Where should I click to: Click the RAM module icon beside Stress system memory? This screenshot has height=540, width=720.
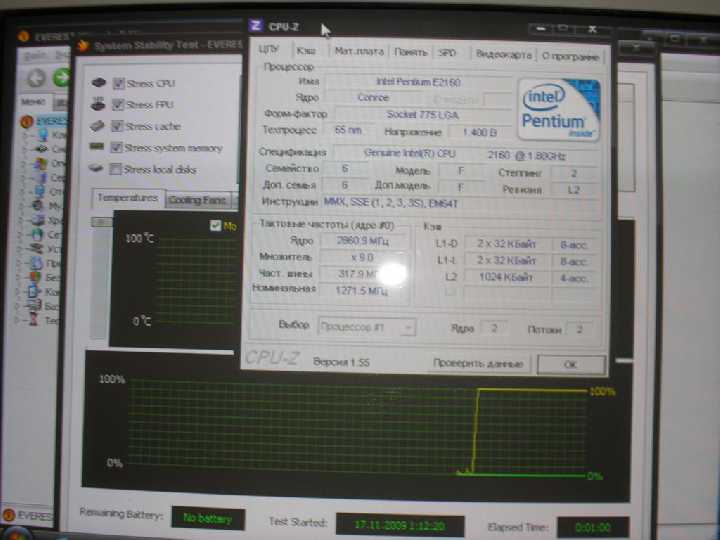pyautogui.click(x=96, y=147)
